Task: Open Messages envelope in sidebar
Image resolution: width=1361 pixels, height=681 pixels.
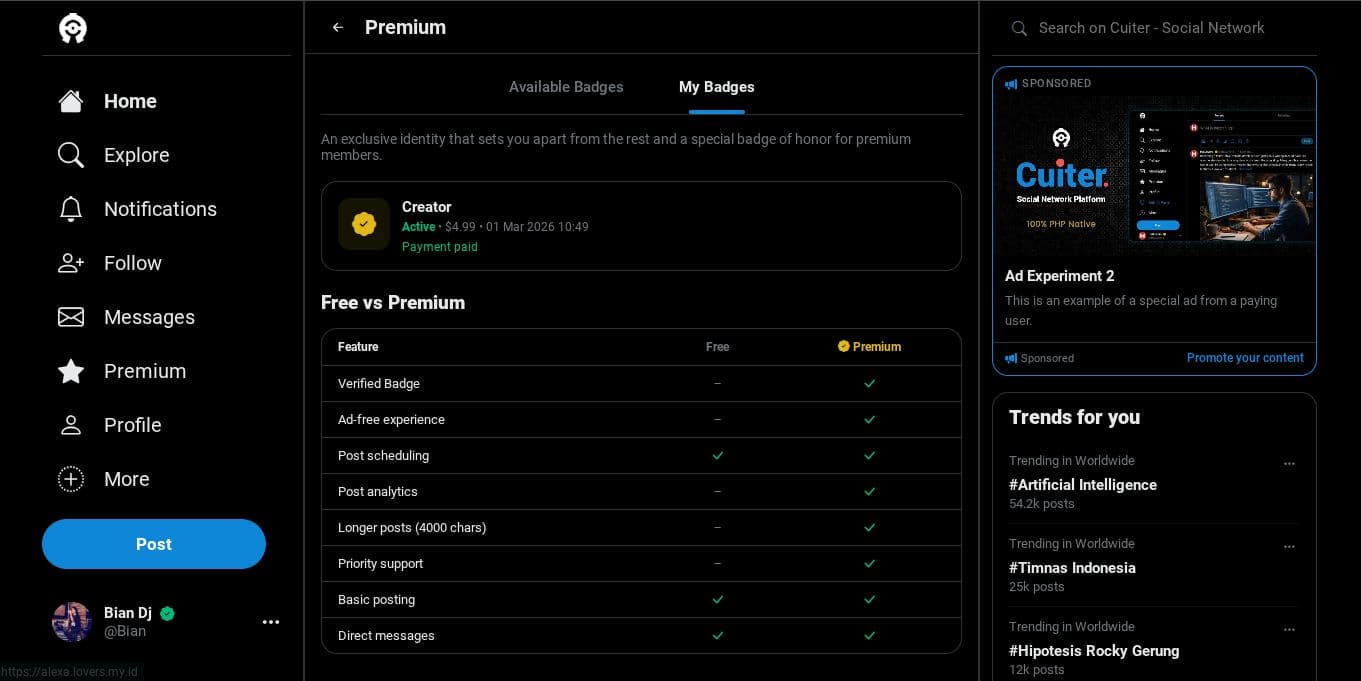Action: point(71,317)
